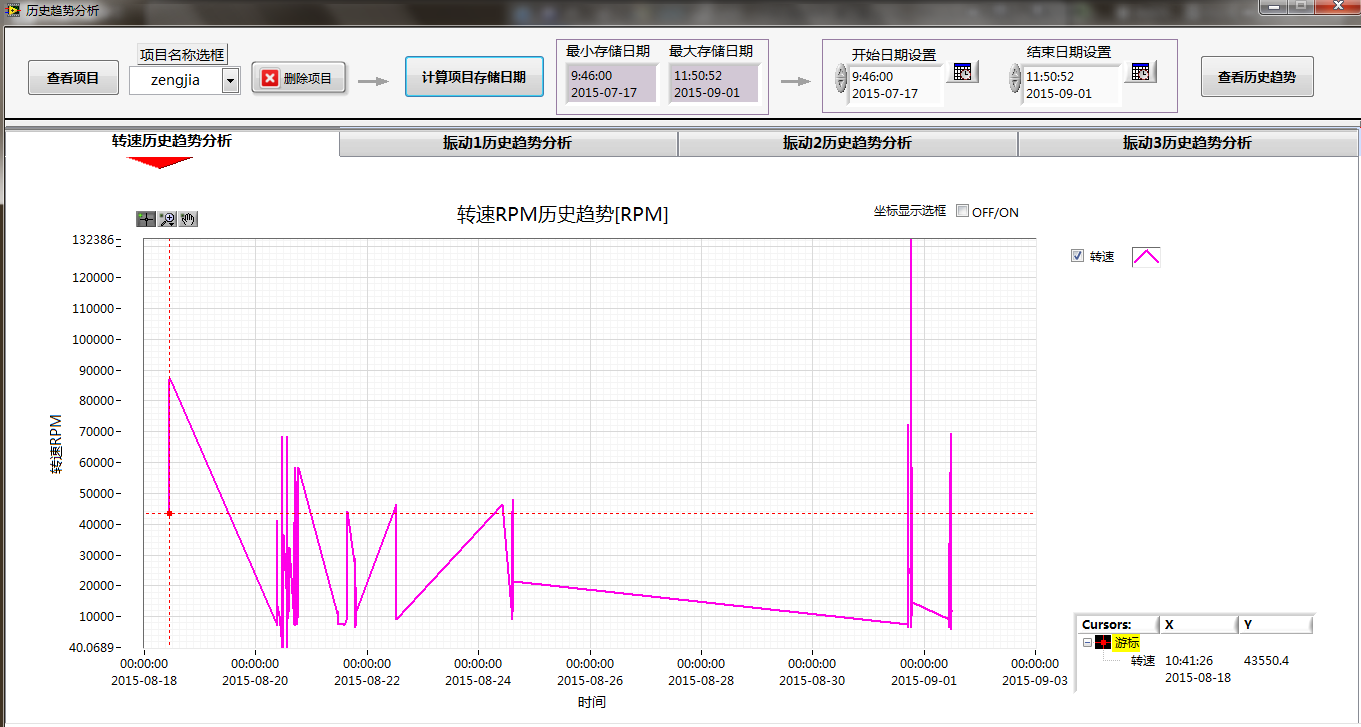Click the LabVIEW app icon in title bar
Viewport: 1361px width, 727px height.
pos(14,8)
